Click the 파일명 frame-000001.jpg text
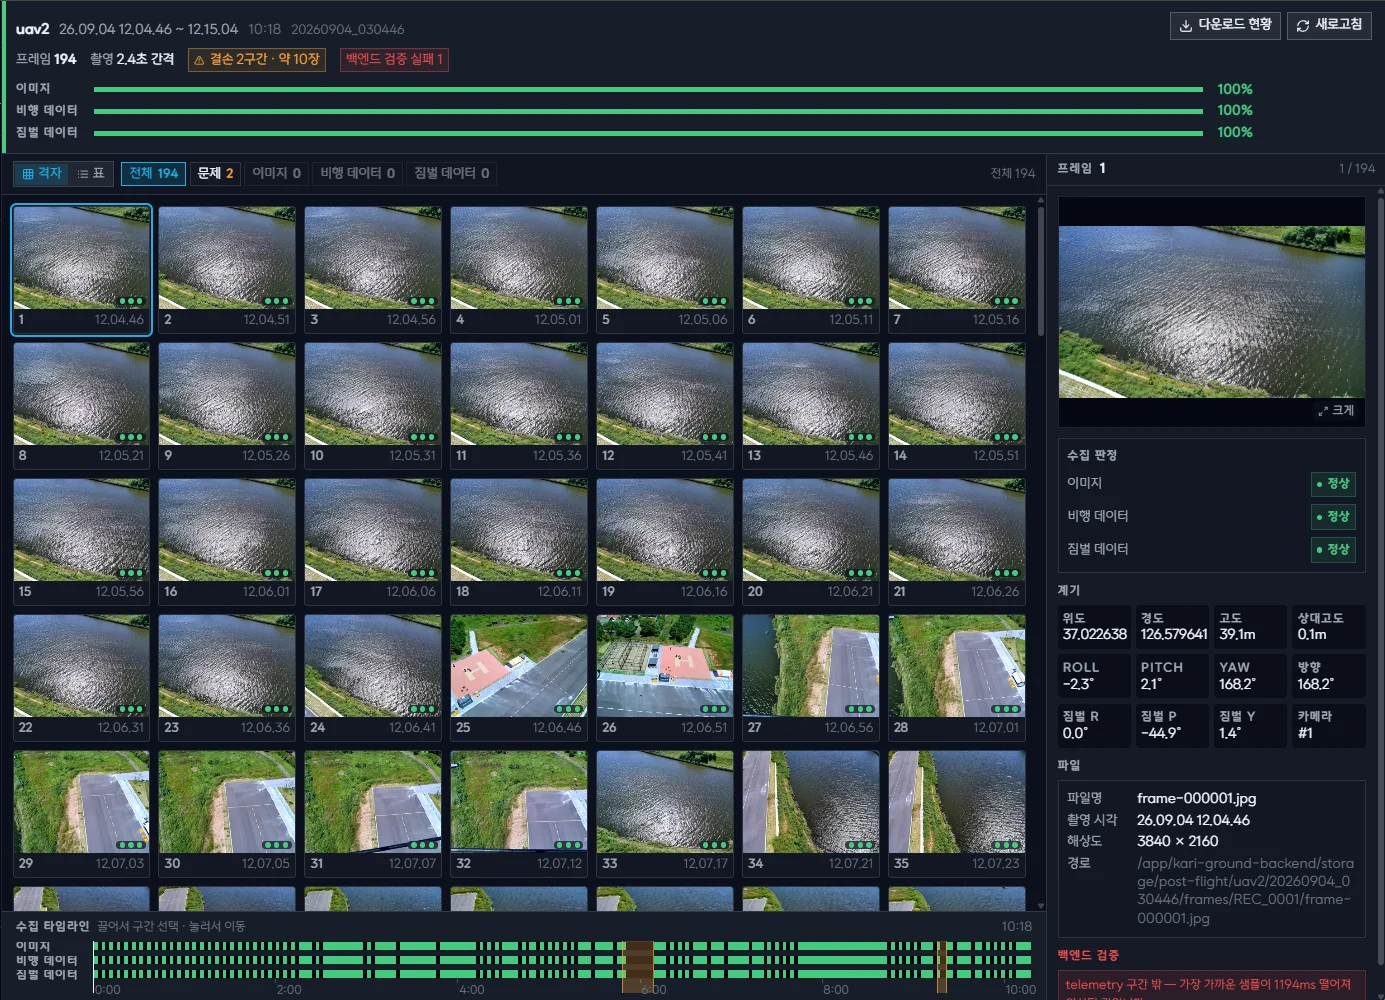The image size is (1385, 1000). pos(1196,798)
